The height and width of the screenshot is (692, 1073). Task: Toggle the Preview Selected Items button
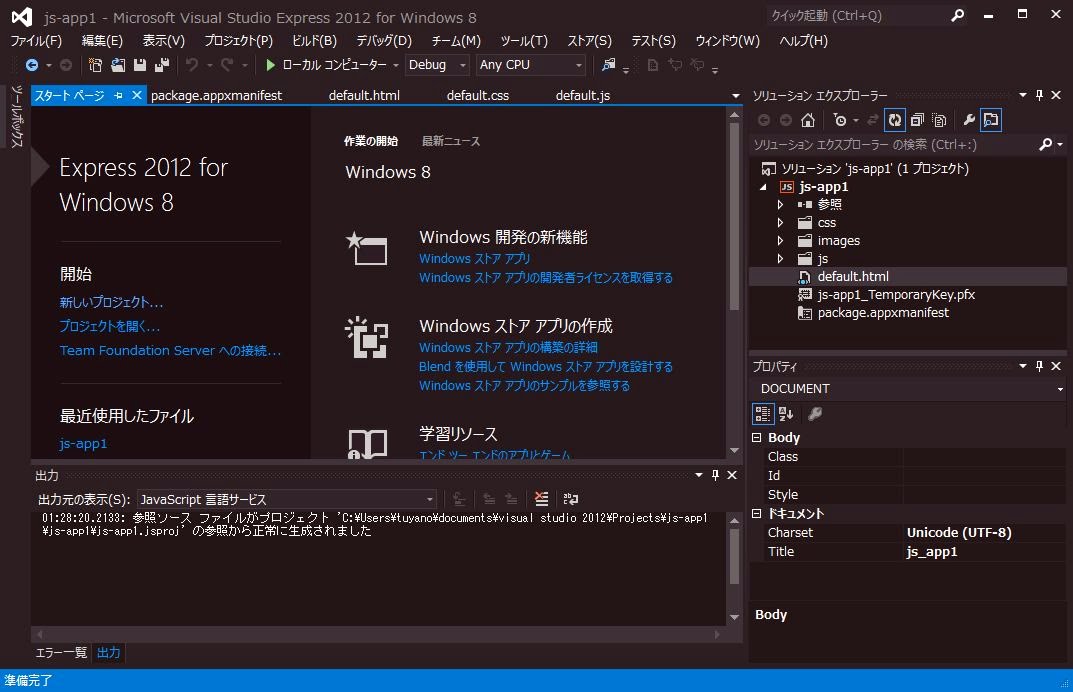point(990,120)
